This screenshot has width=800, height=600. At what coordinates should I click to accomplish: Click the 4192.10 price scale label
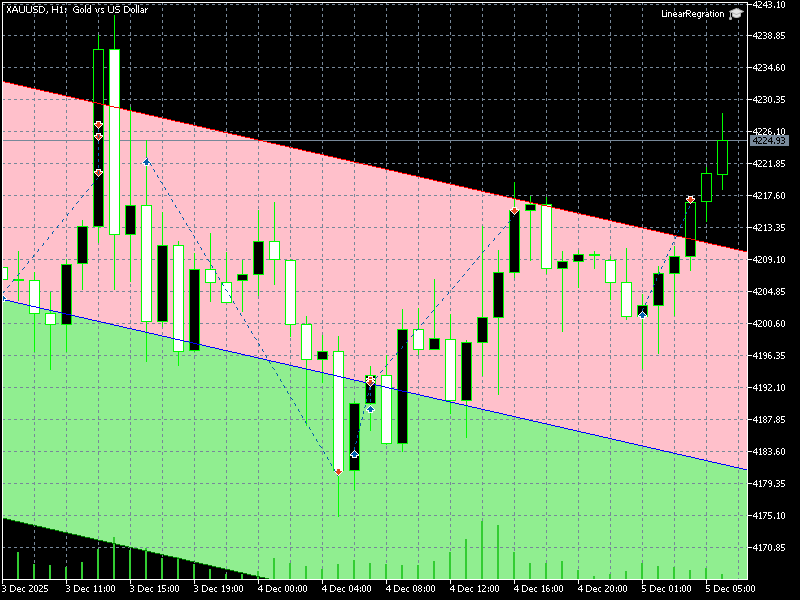(x=769, y=388)
